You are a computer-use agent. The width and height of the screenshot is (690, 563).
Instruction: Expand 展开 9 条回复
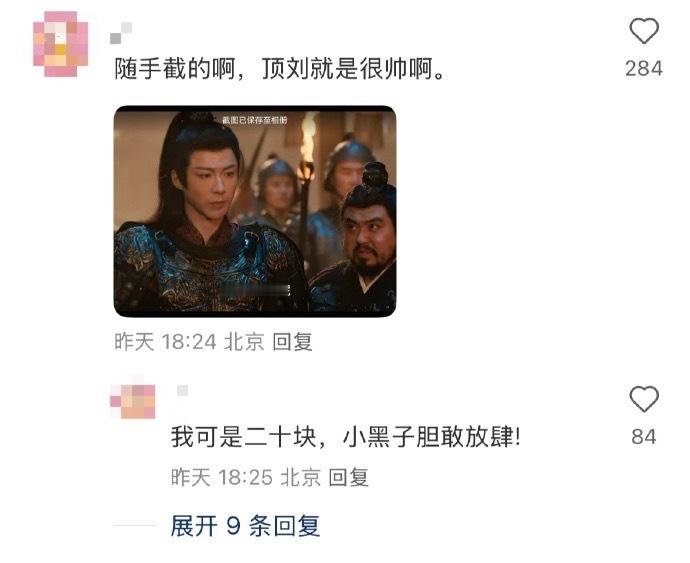tap(245, 526)
